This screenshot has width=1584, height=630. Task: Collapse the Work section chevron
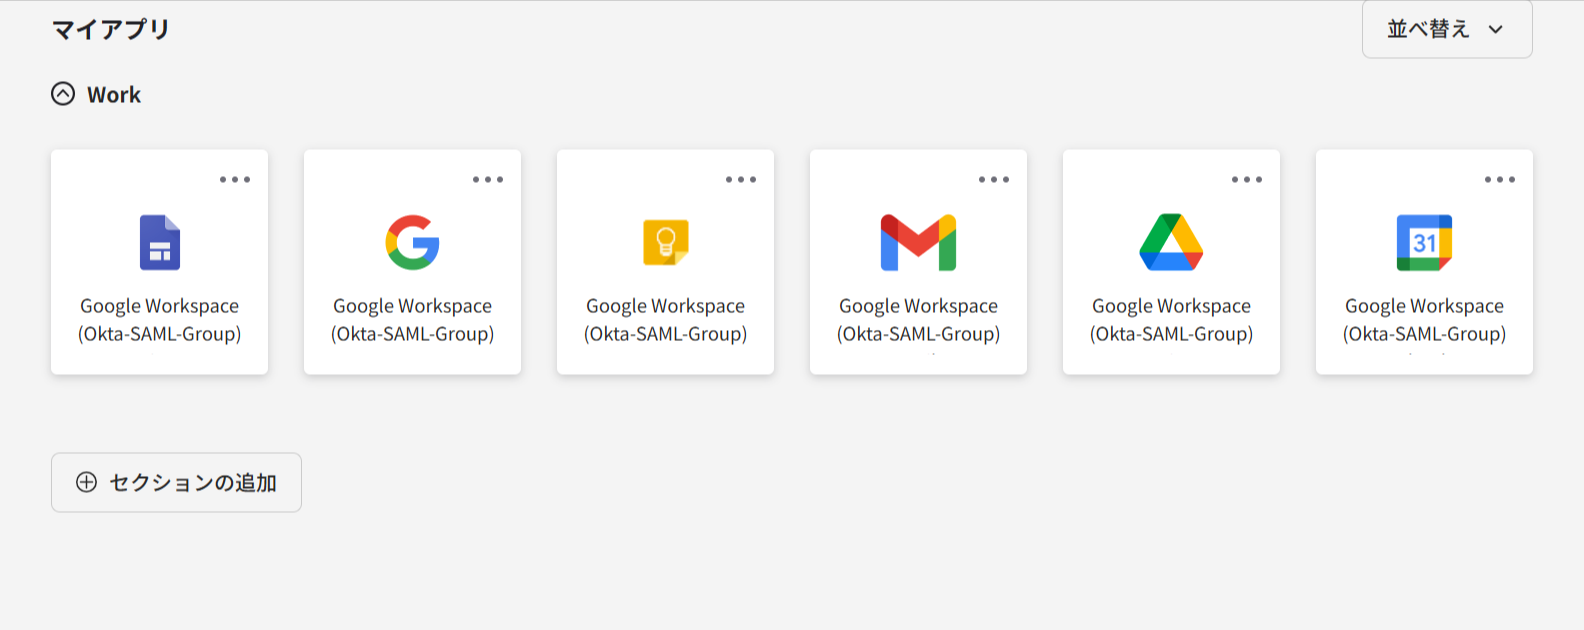(63, 94)
